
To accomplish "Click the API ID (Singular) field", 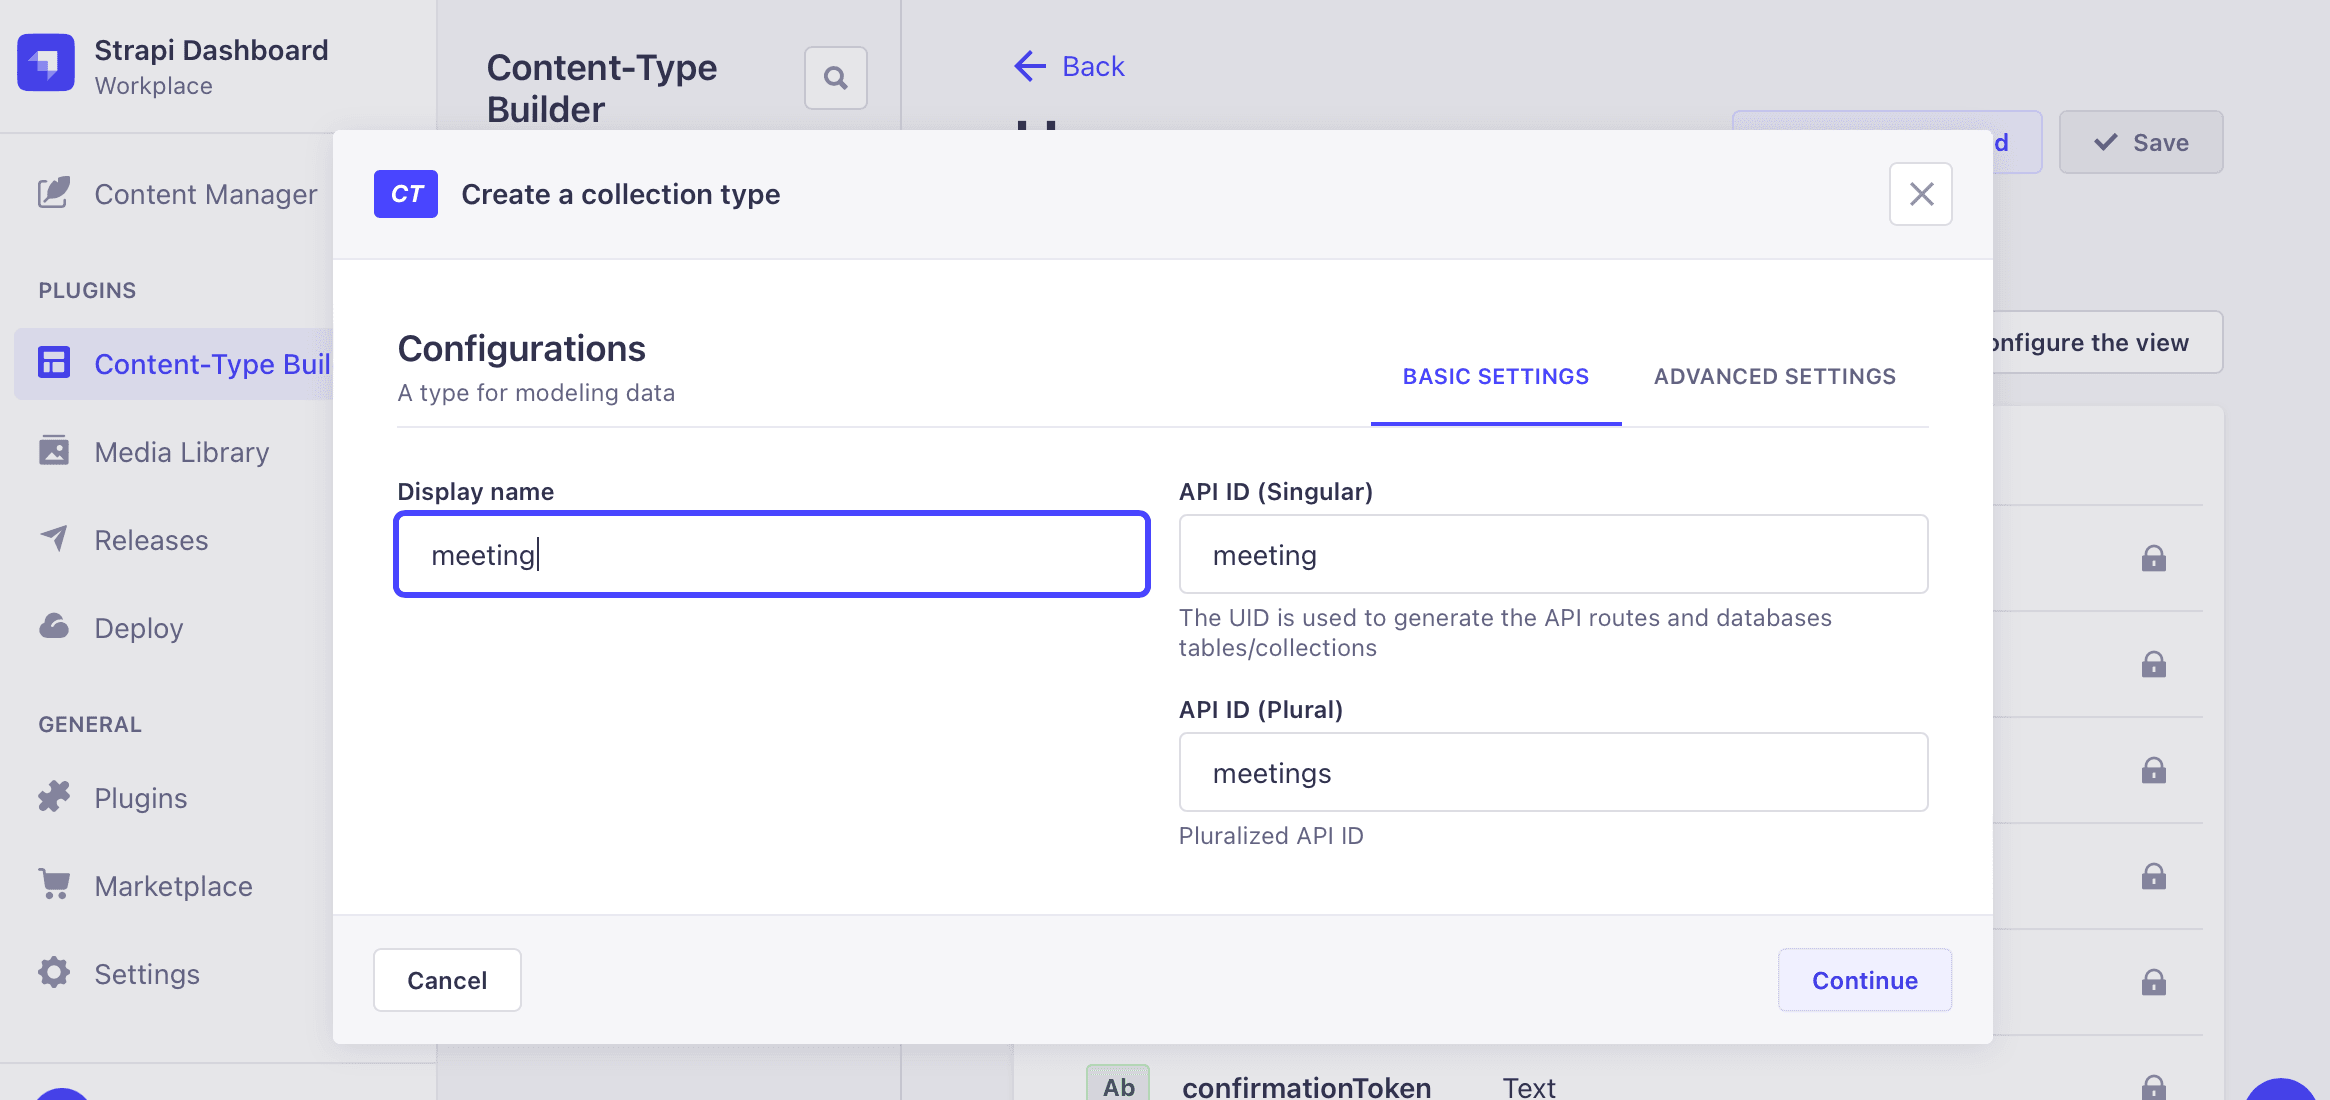I will coord(1554,554).
